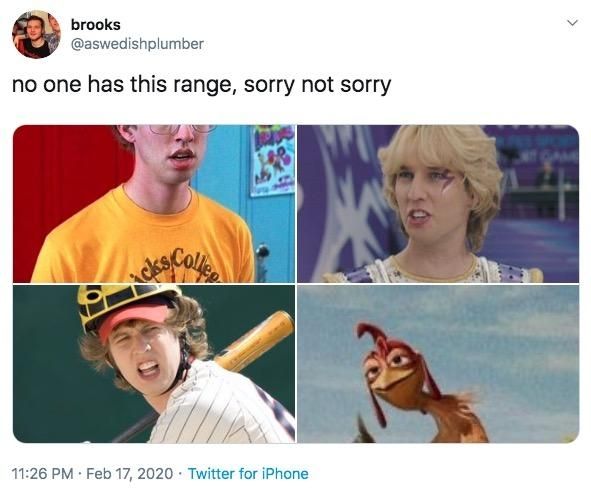Select the tweet text about range

202,84
